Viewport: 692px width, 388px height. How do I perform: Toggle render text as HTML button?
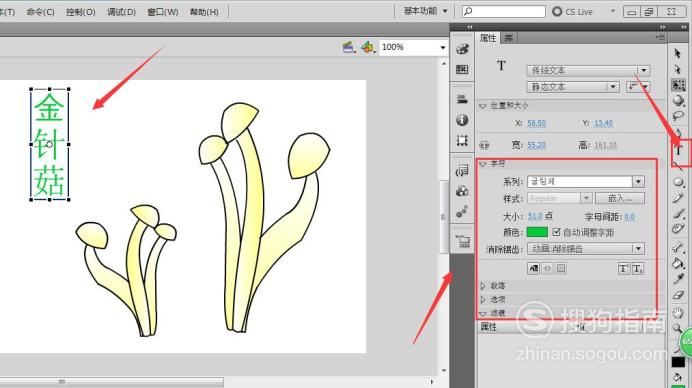[547, 268]
